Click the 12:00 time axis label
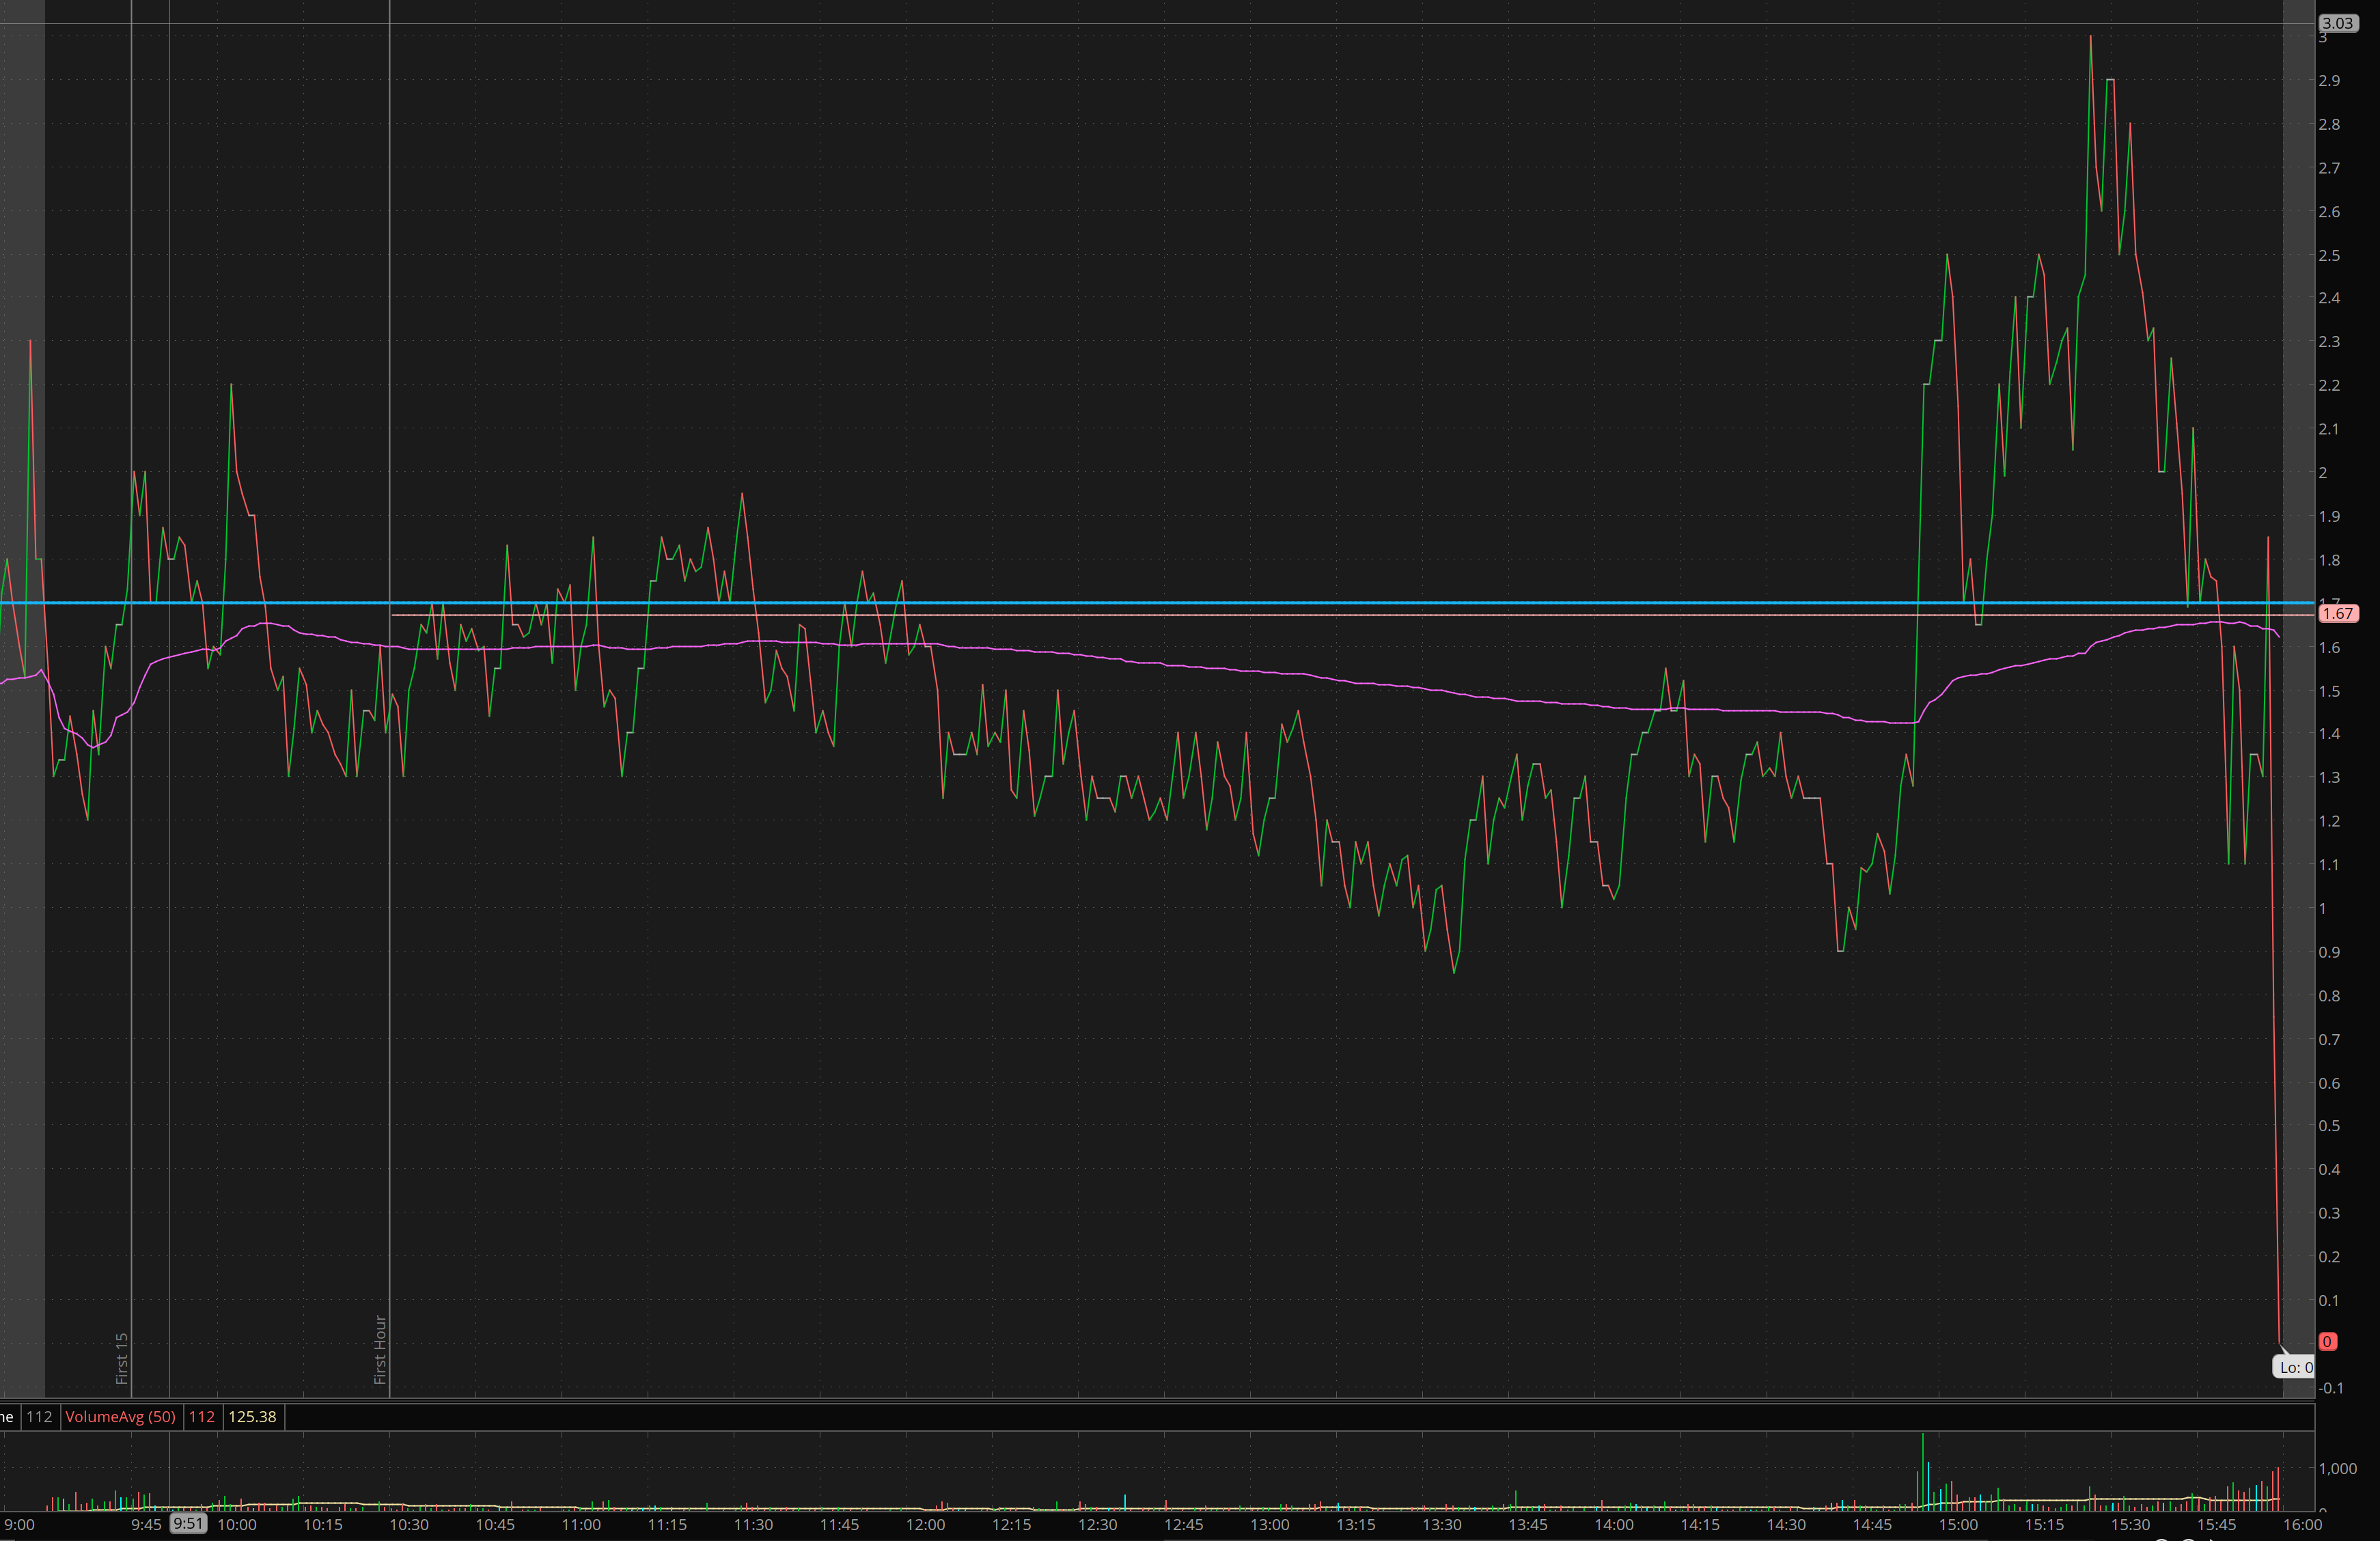The image size is (2380, 1541). point(925,1525)
